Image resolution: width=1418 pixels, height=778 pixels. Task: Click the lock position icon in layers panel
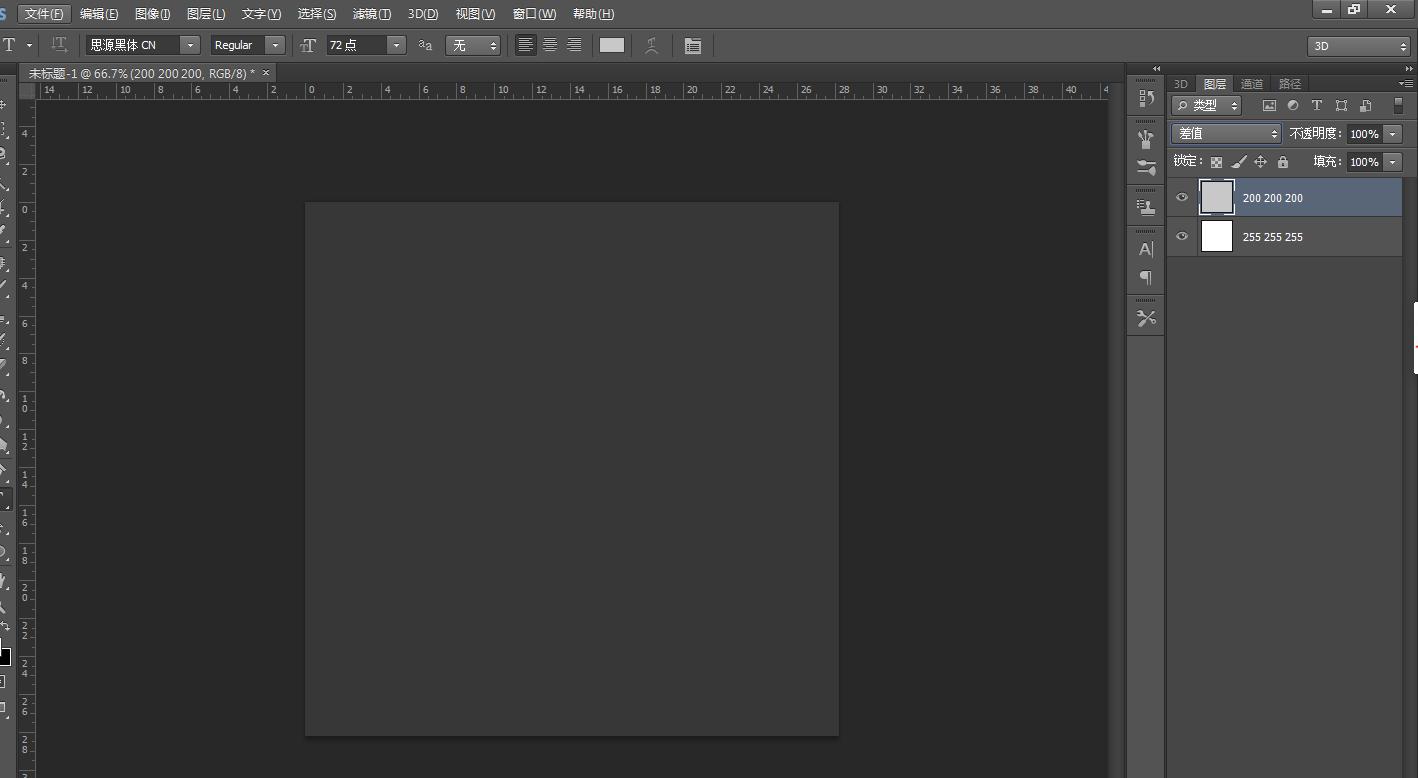tap(1260, 162)
